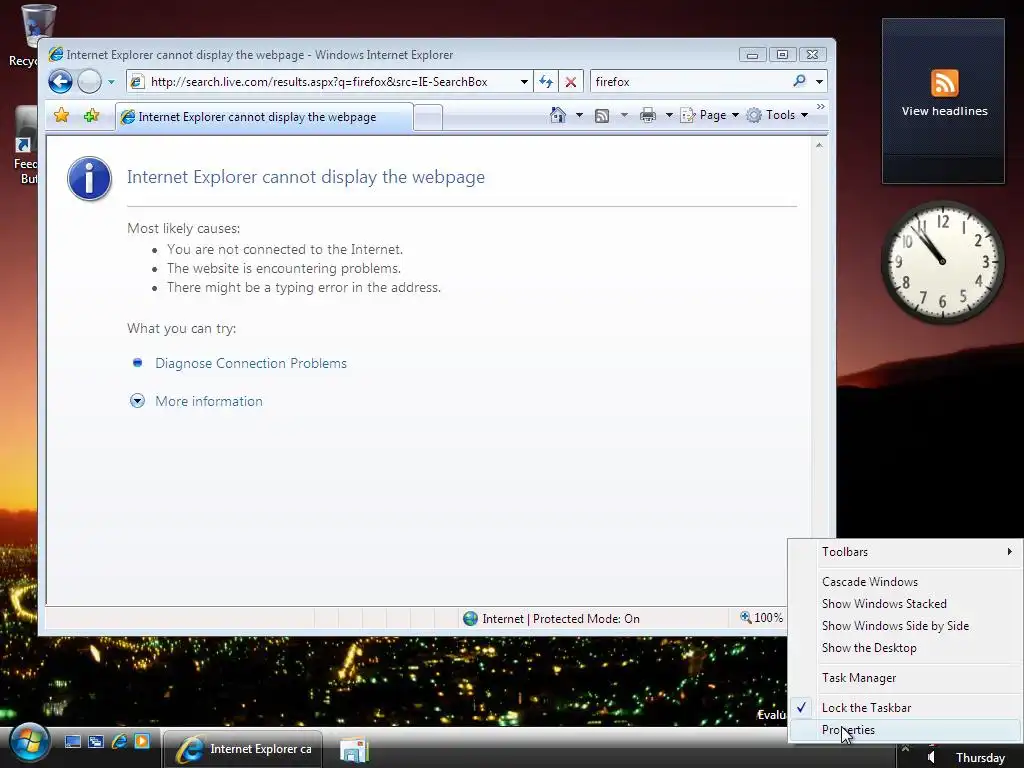Go back with the IE Back button
This screenshot has width=1024, height=768.
point(60,82)
